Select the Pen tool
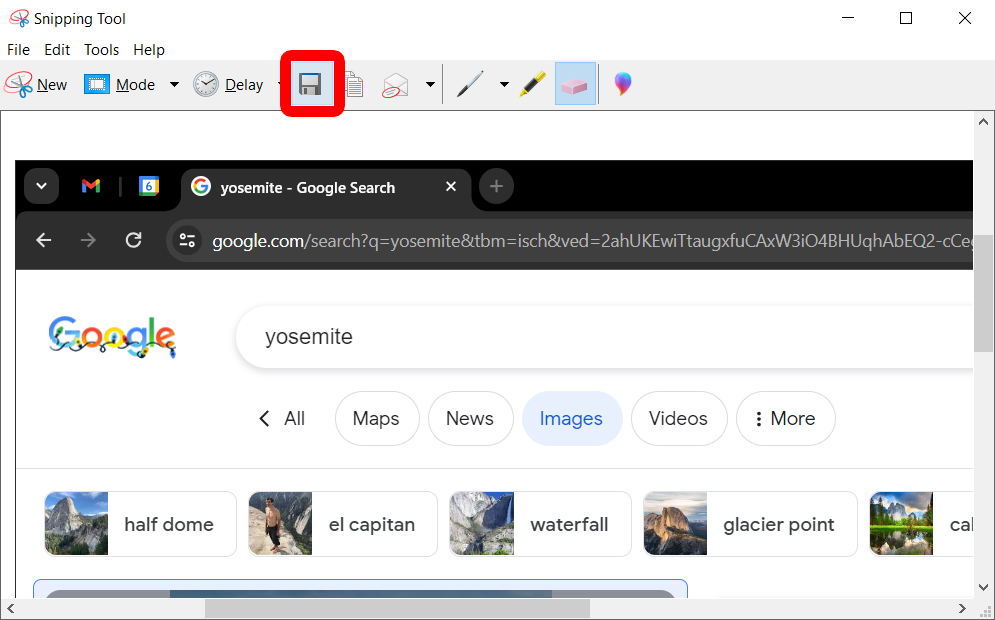The height and width of the screenshot is (620, 995). (469, 85)
